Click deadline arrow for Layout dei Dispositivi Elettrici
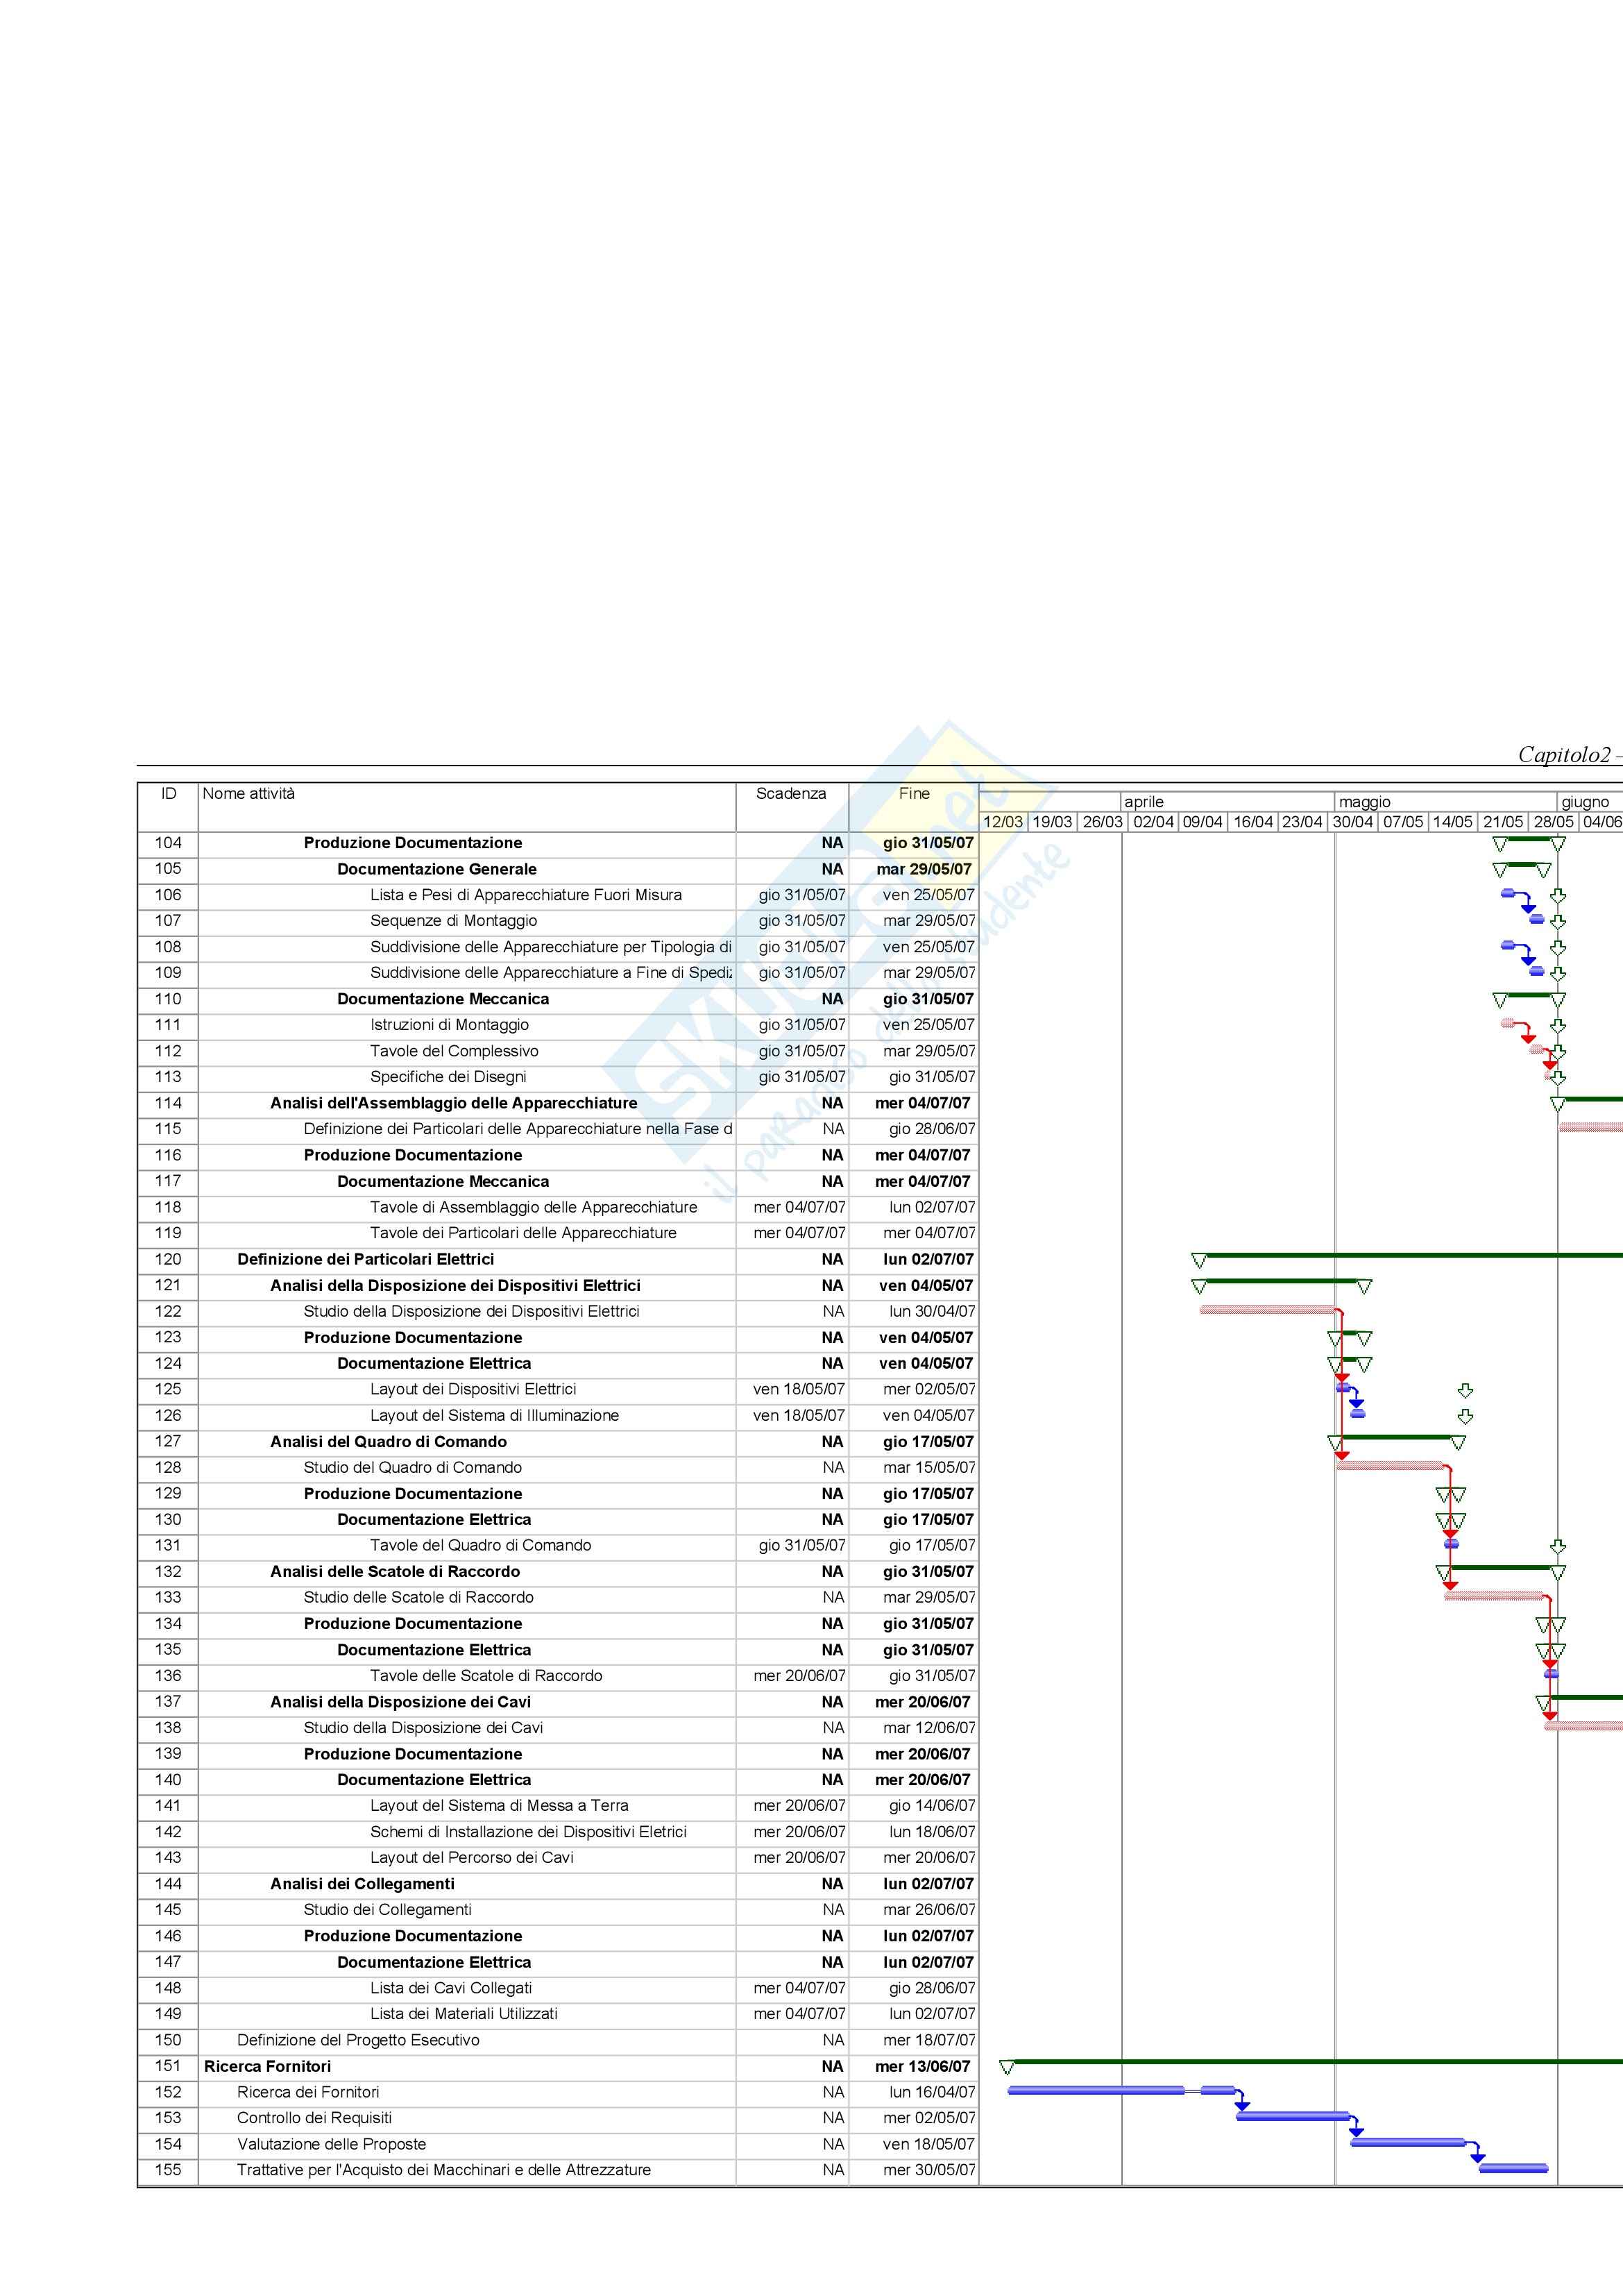The height and width of the screenshot is (2296, 1623). (x=1465, y=1390)
